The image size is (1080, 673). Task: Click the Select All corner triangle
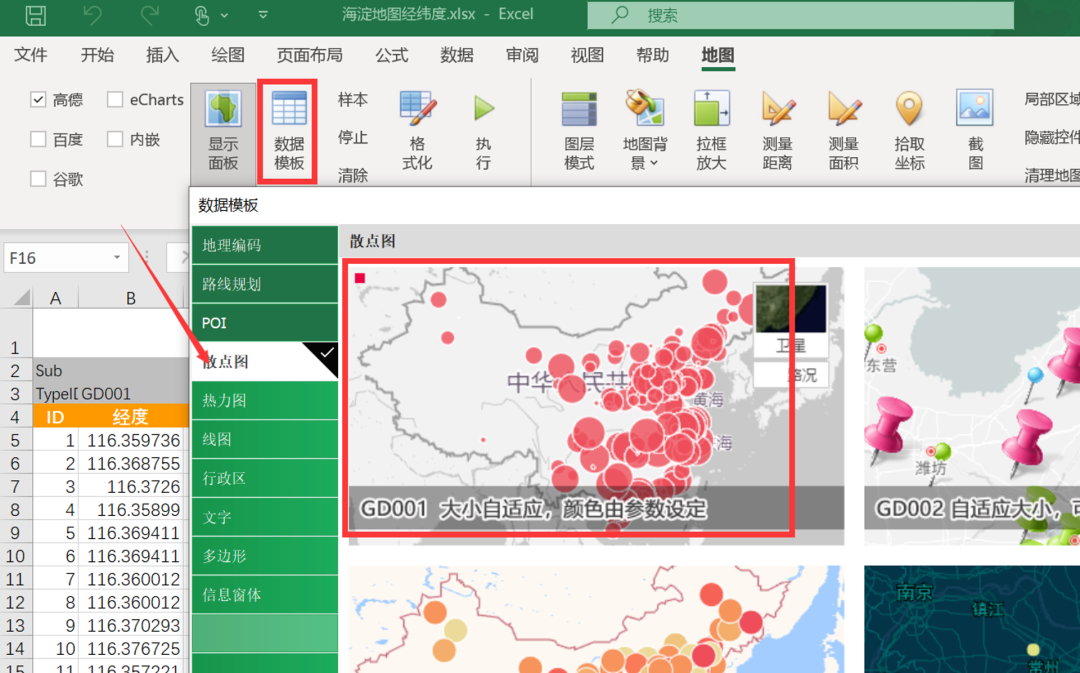(21, 298)
